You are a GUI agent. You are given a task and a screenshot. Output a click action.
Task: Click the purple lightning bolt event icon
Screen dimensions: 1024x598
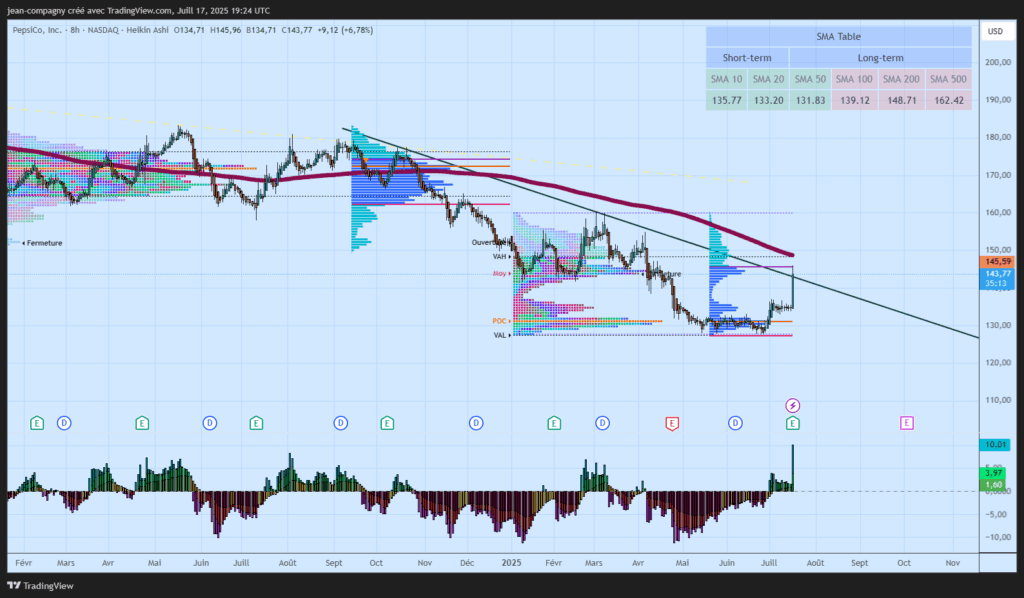click(793, 405)
